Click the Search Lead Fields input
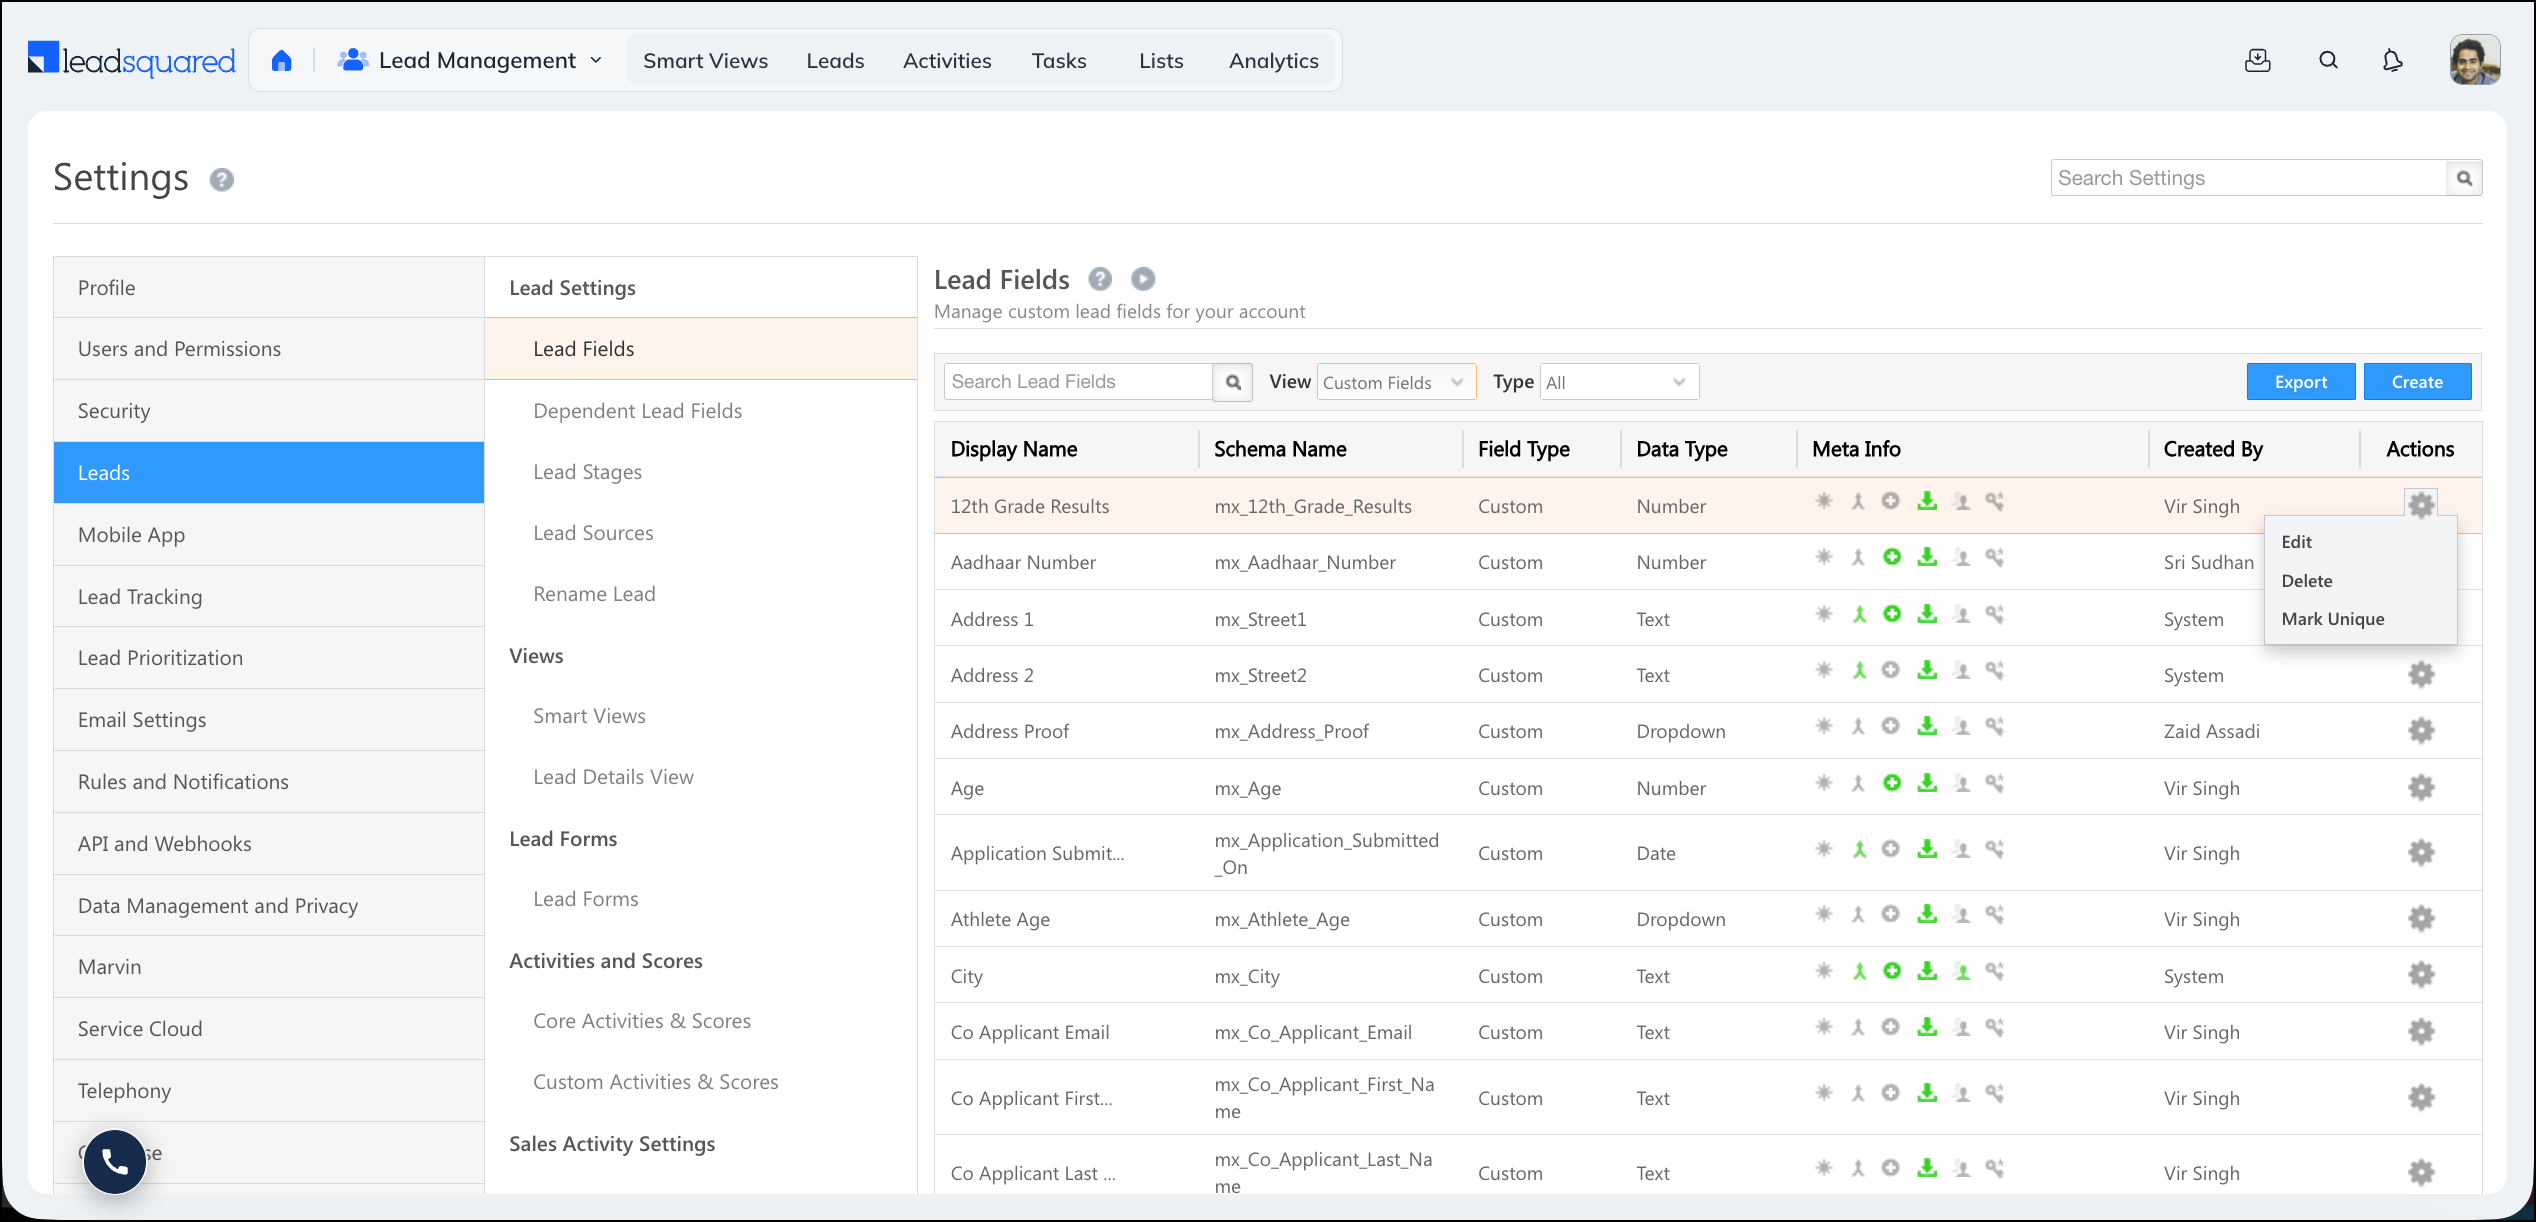Screen dimensions: 2536x1222 (x=1078, y=382)
